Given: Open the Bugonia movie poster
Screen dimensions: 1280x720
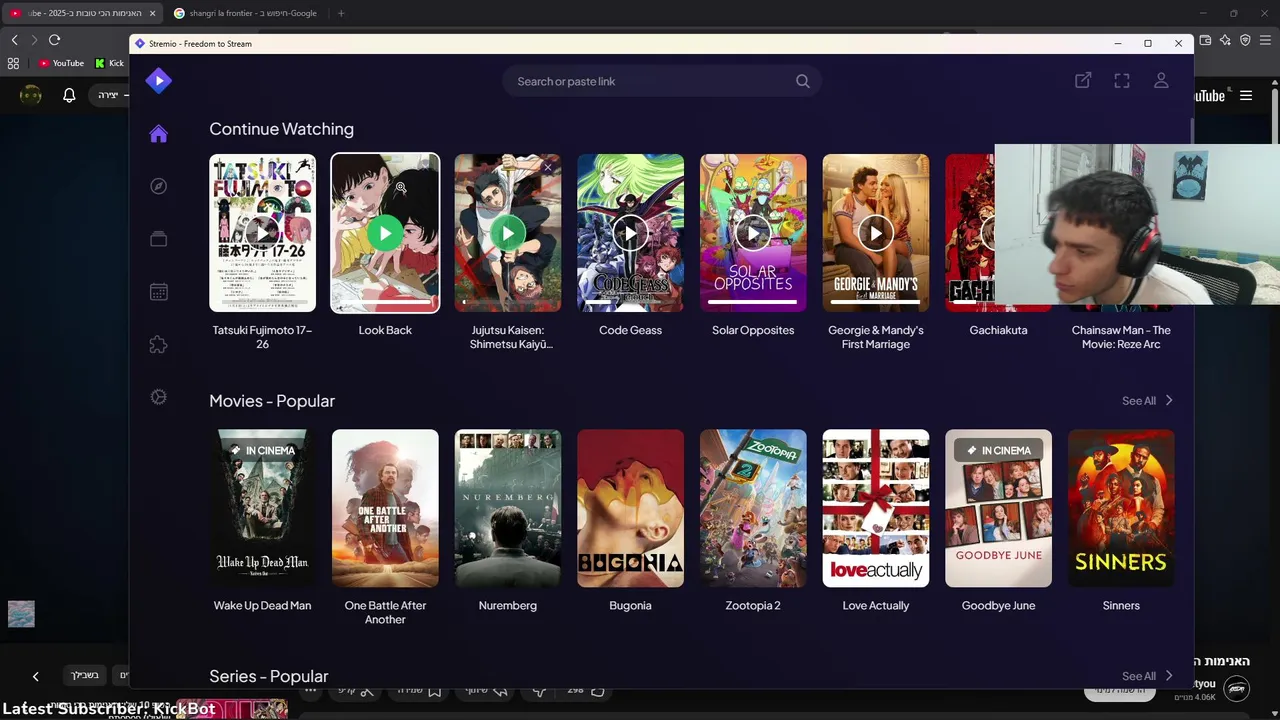Looking at the screenshot, I should click(630, 508).
